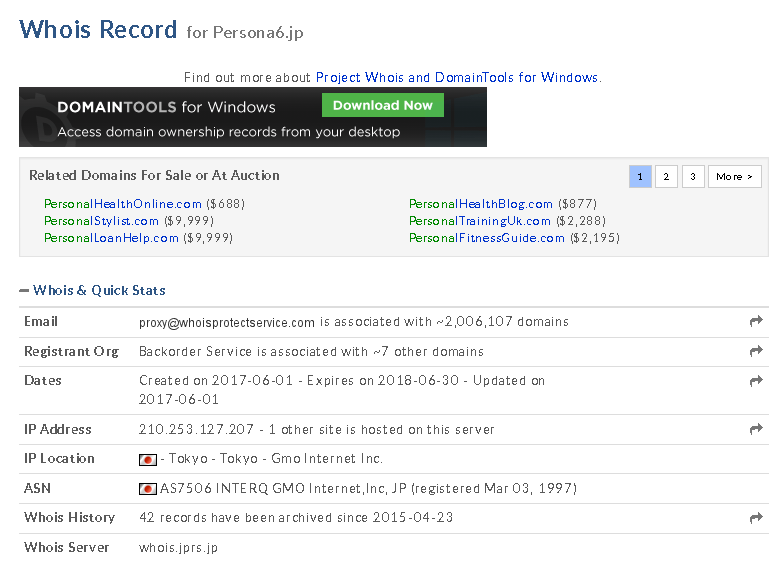Viewport: 781px width, 574px height.
Task: Click the share arrow in the Whois History row
Action: pos(756,518)
